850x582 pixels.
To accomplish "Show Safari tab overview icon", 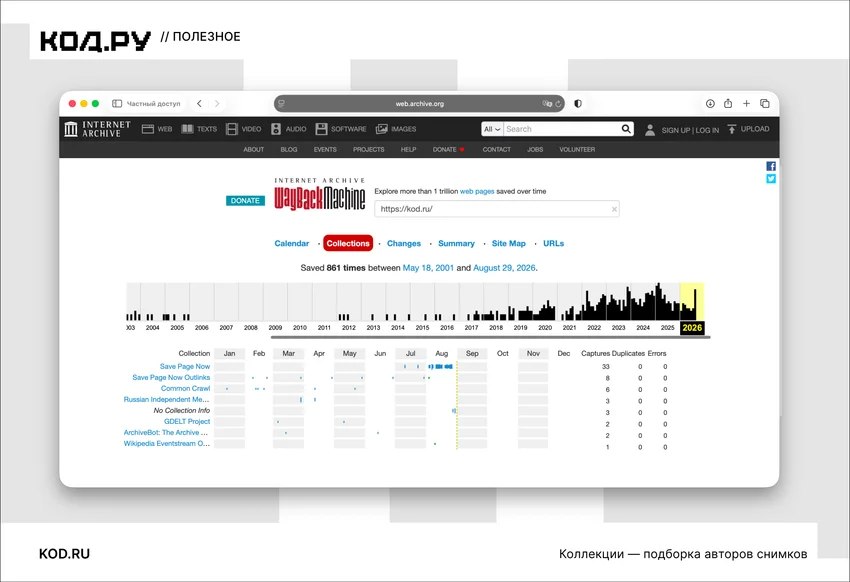I will click(x=765, y=104).
